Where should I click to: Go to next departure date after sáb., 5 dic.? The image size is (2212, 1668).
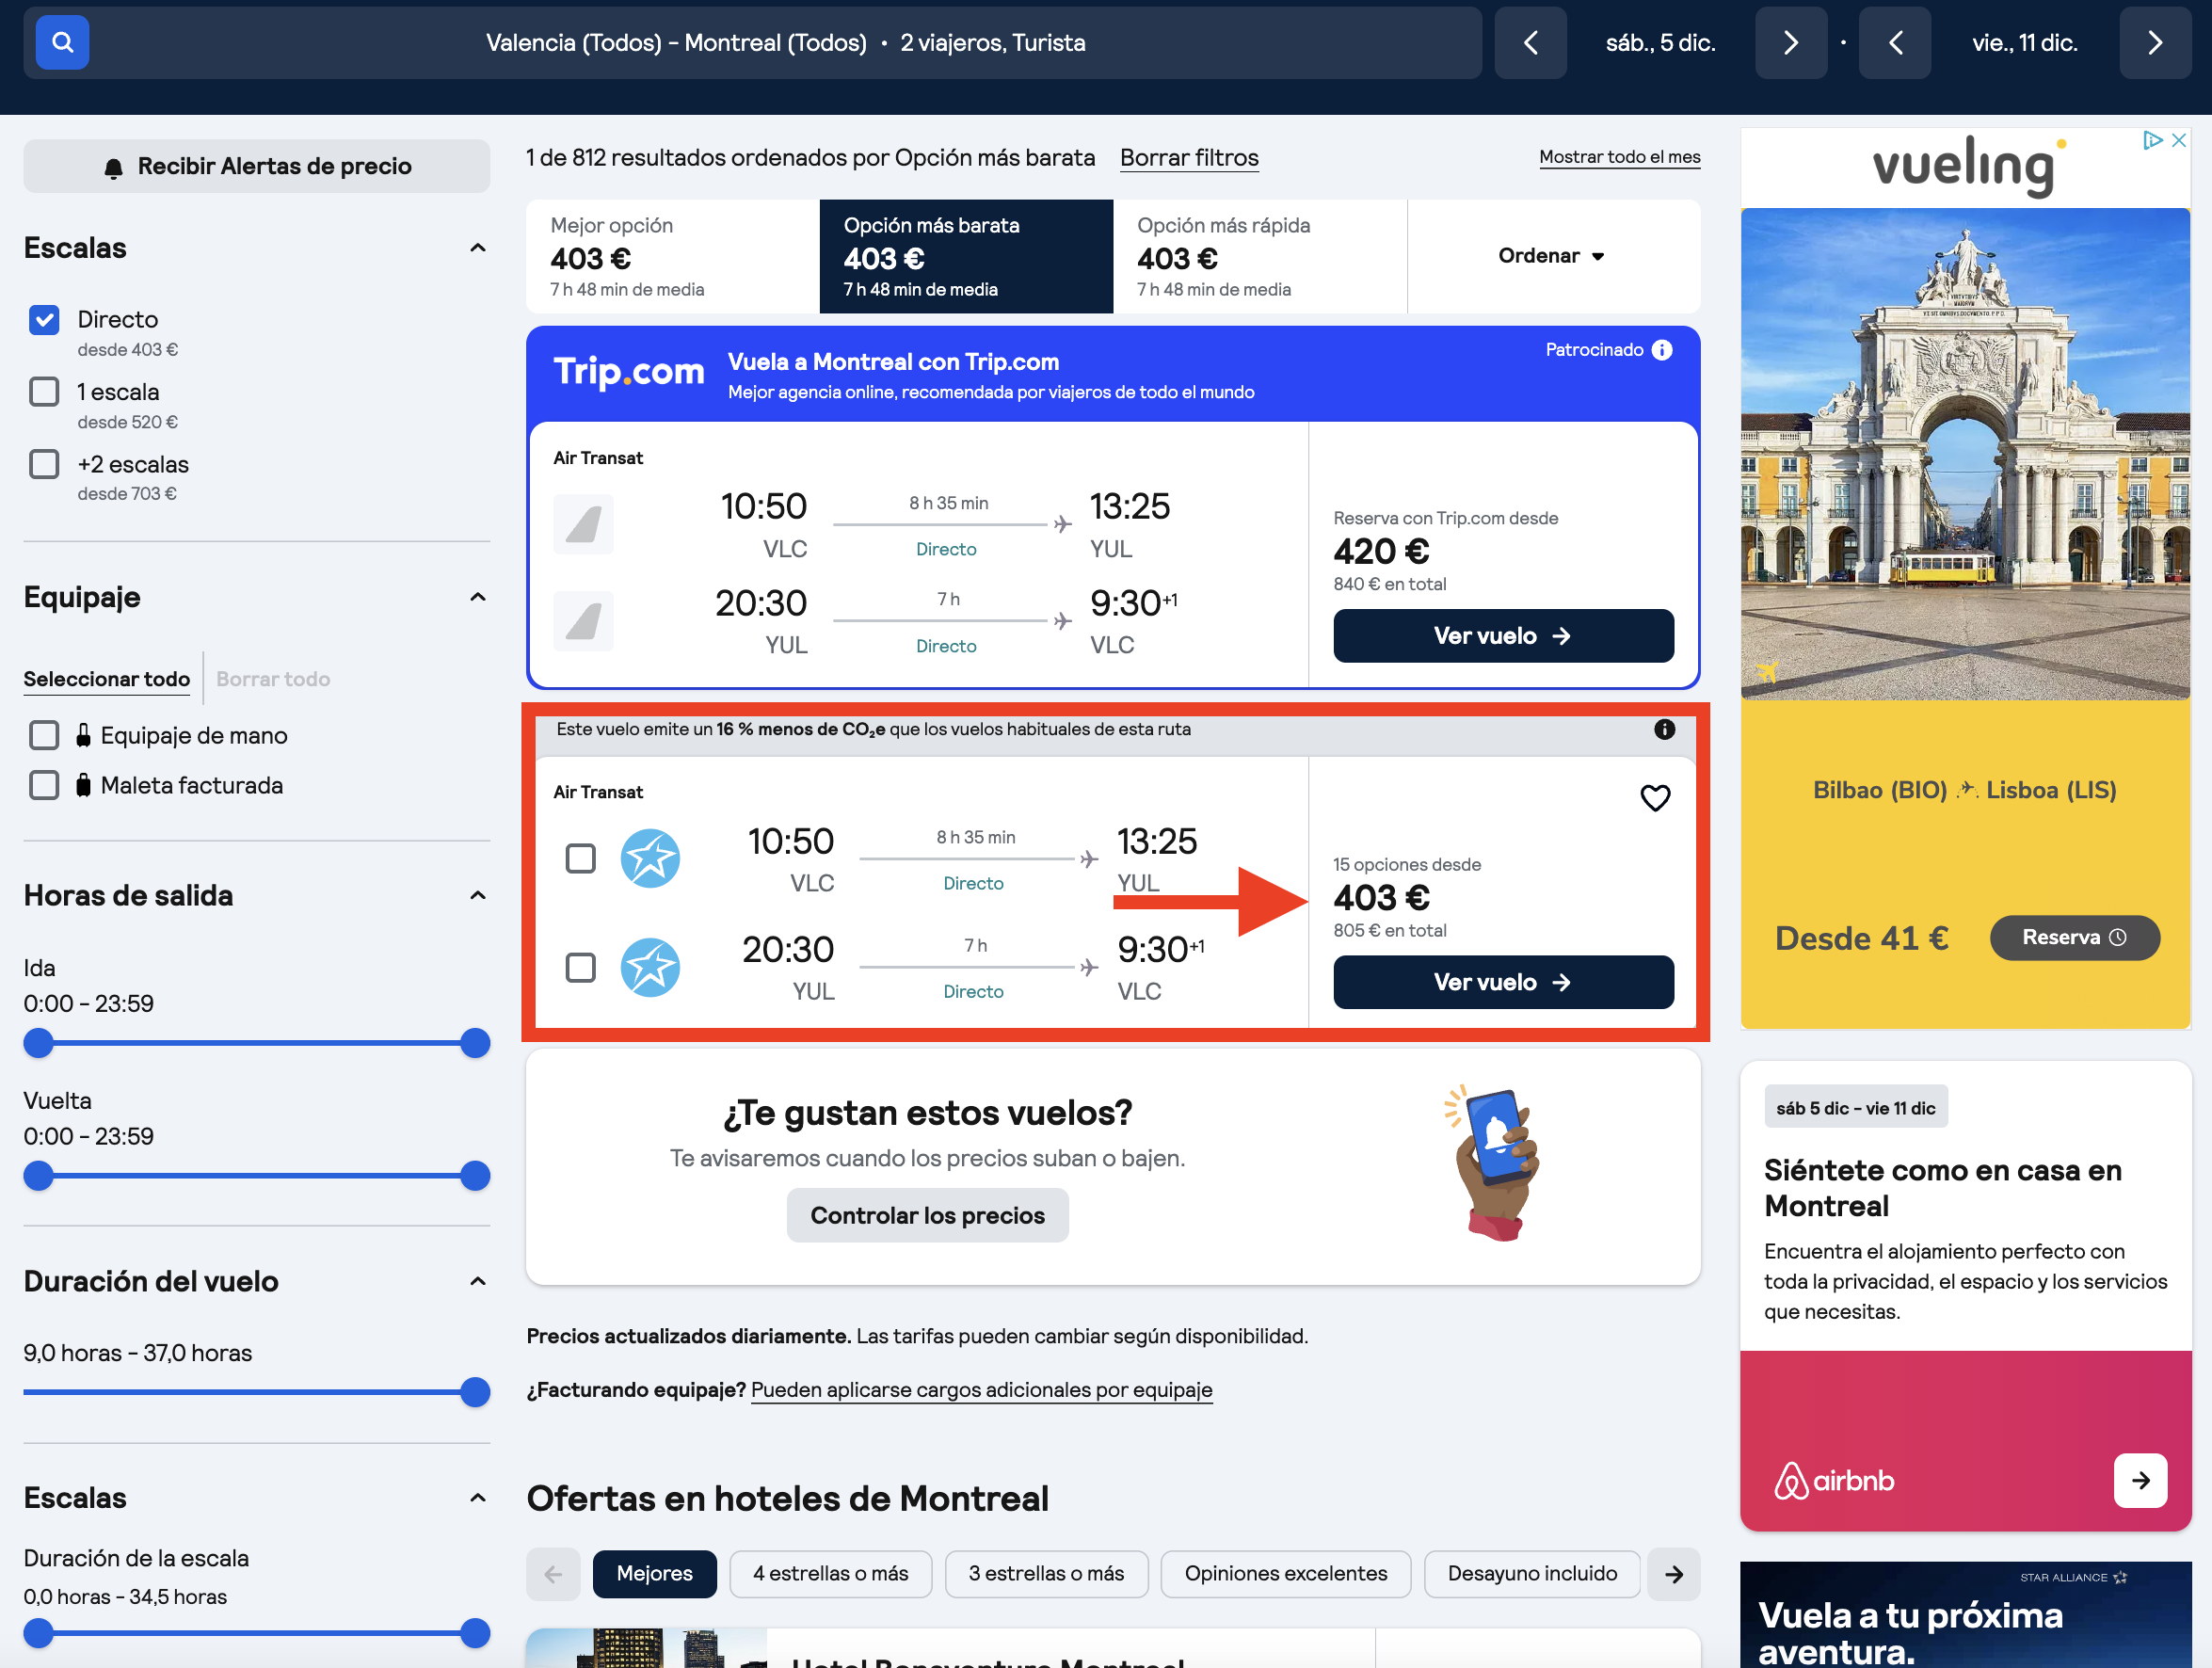pyautogui.click(x=1790, y=42)
